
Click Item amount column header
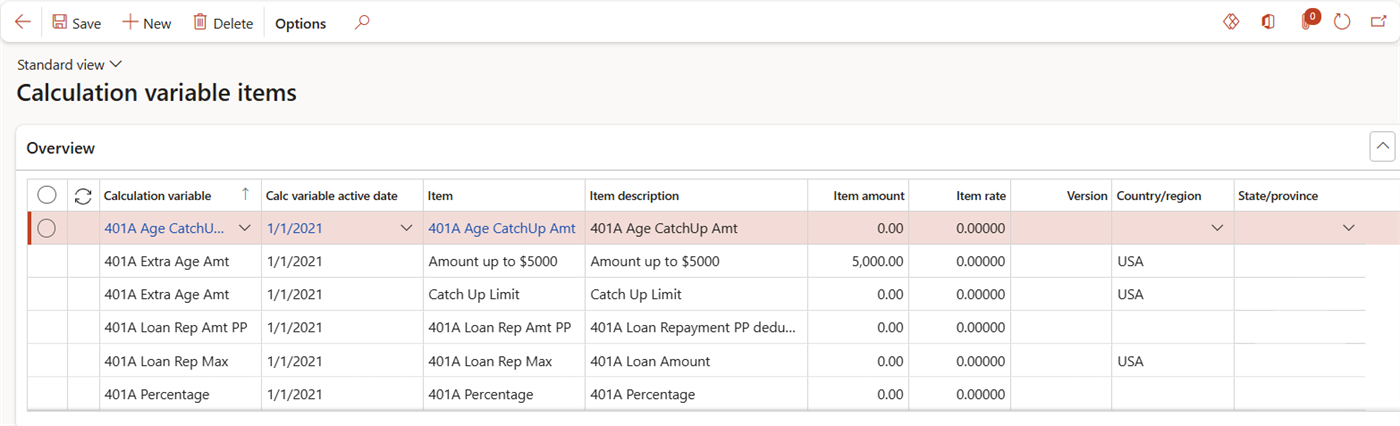pos(858,196)
